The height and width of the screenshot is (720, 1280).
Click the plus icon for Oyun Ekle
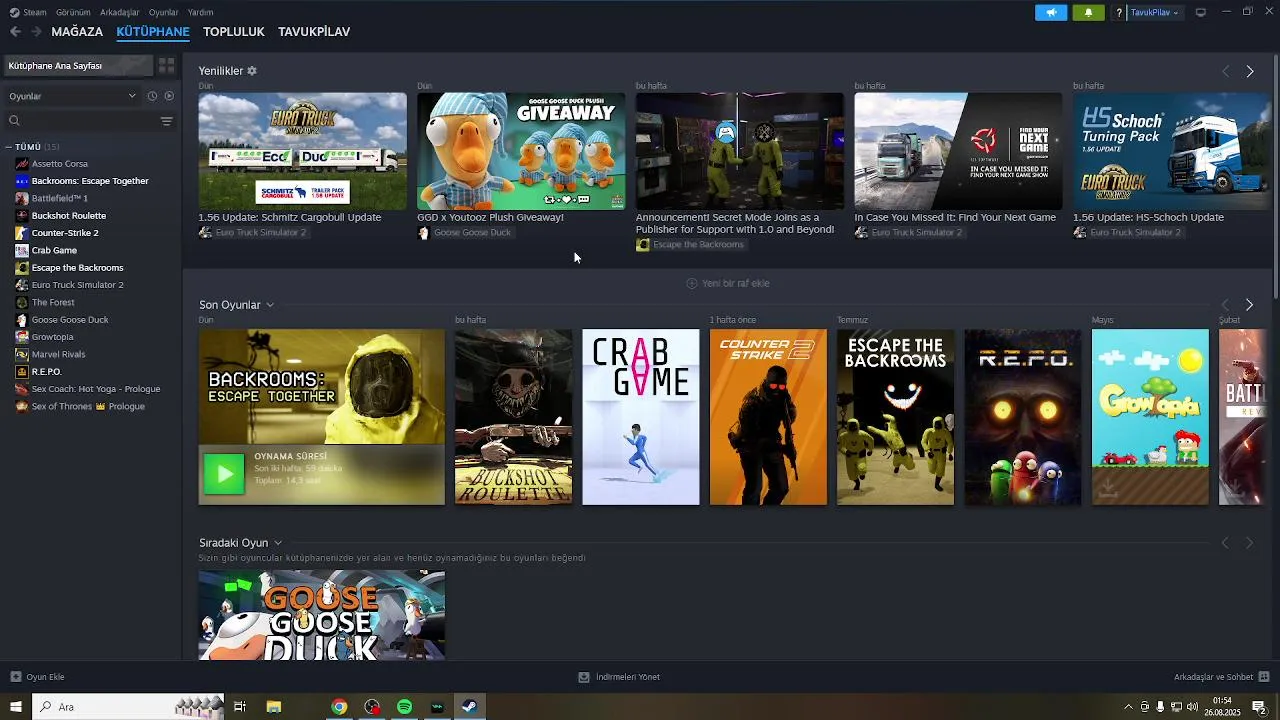click(15, 677)
